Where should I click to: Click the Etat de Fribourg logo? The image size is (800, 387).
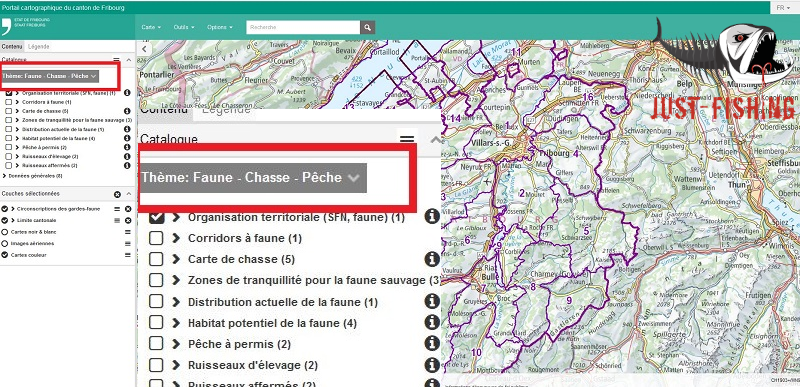point(26,26)
